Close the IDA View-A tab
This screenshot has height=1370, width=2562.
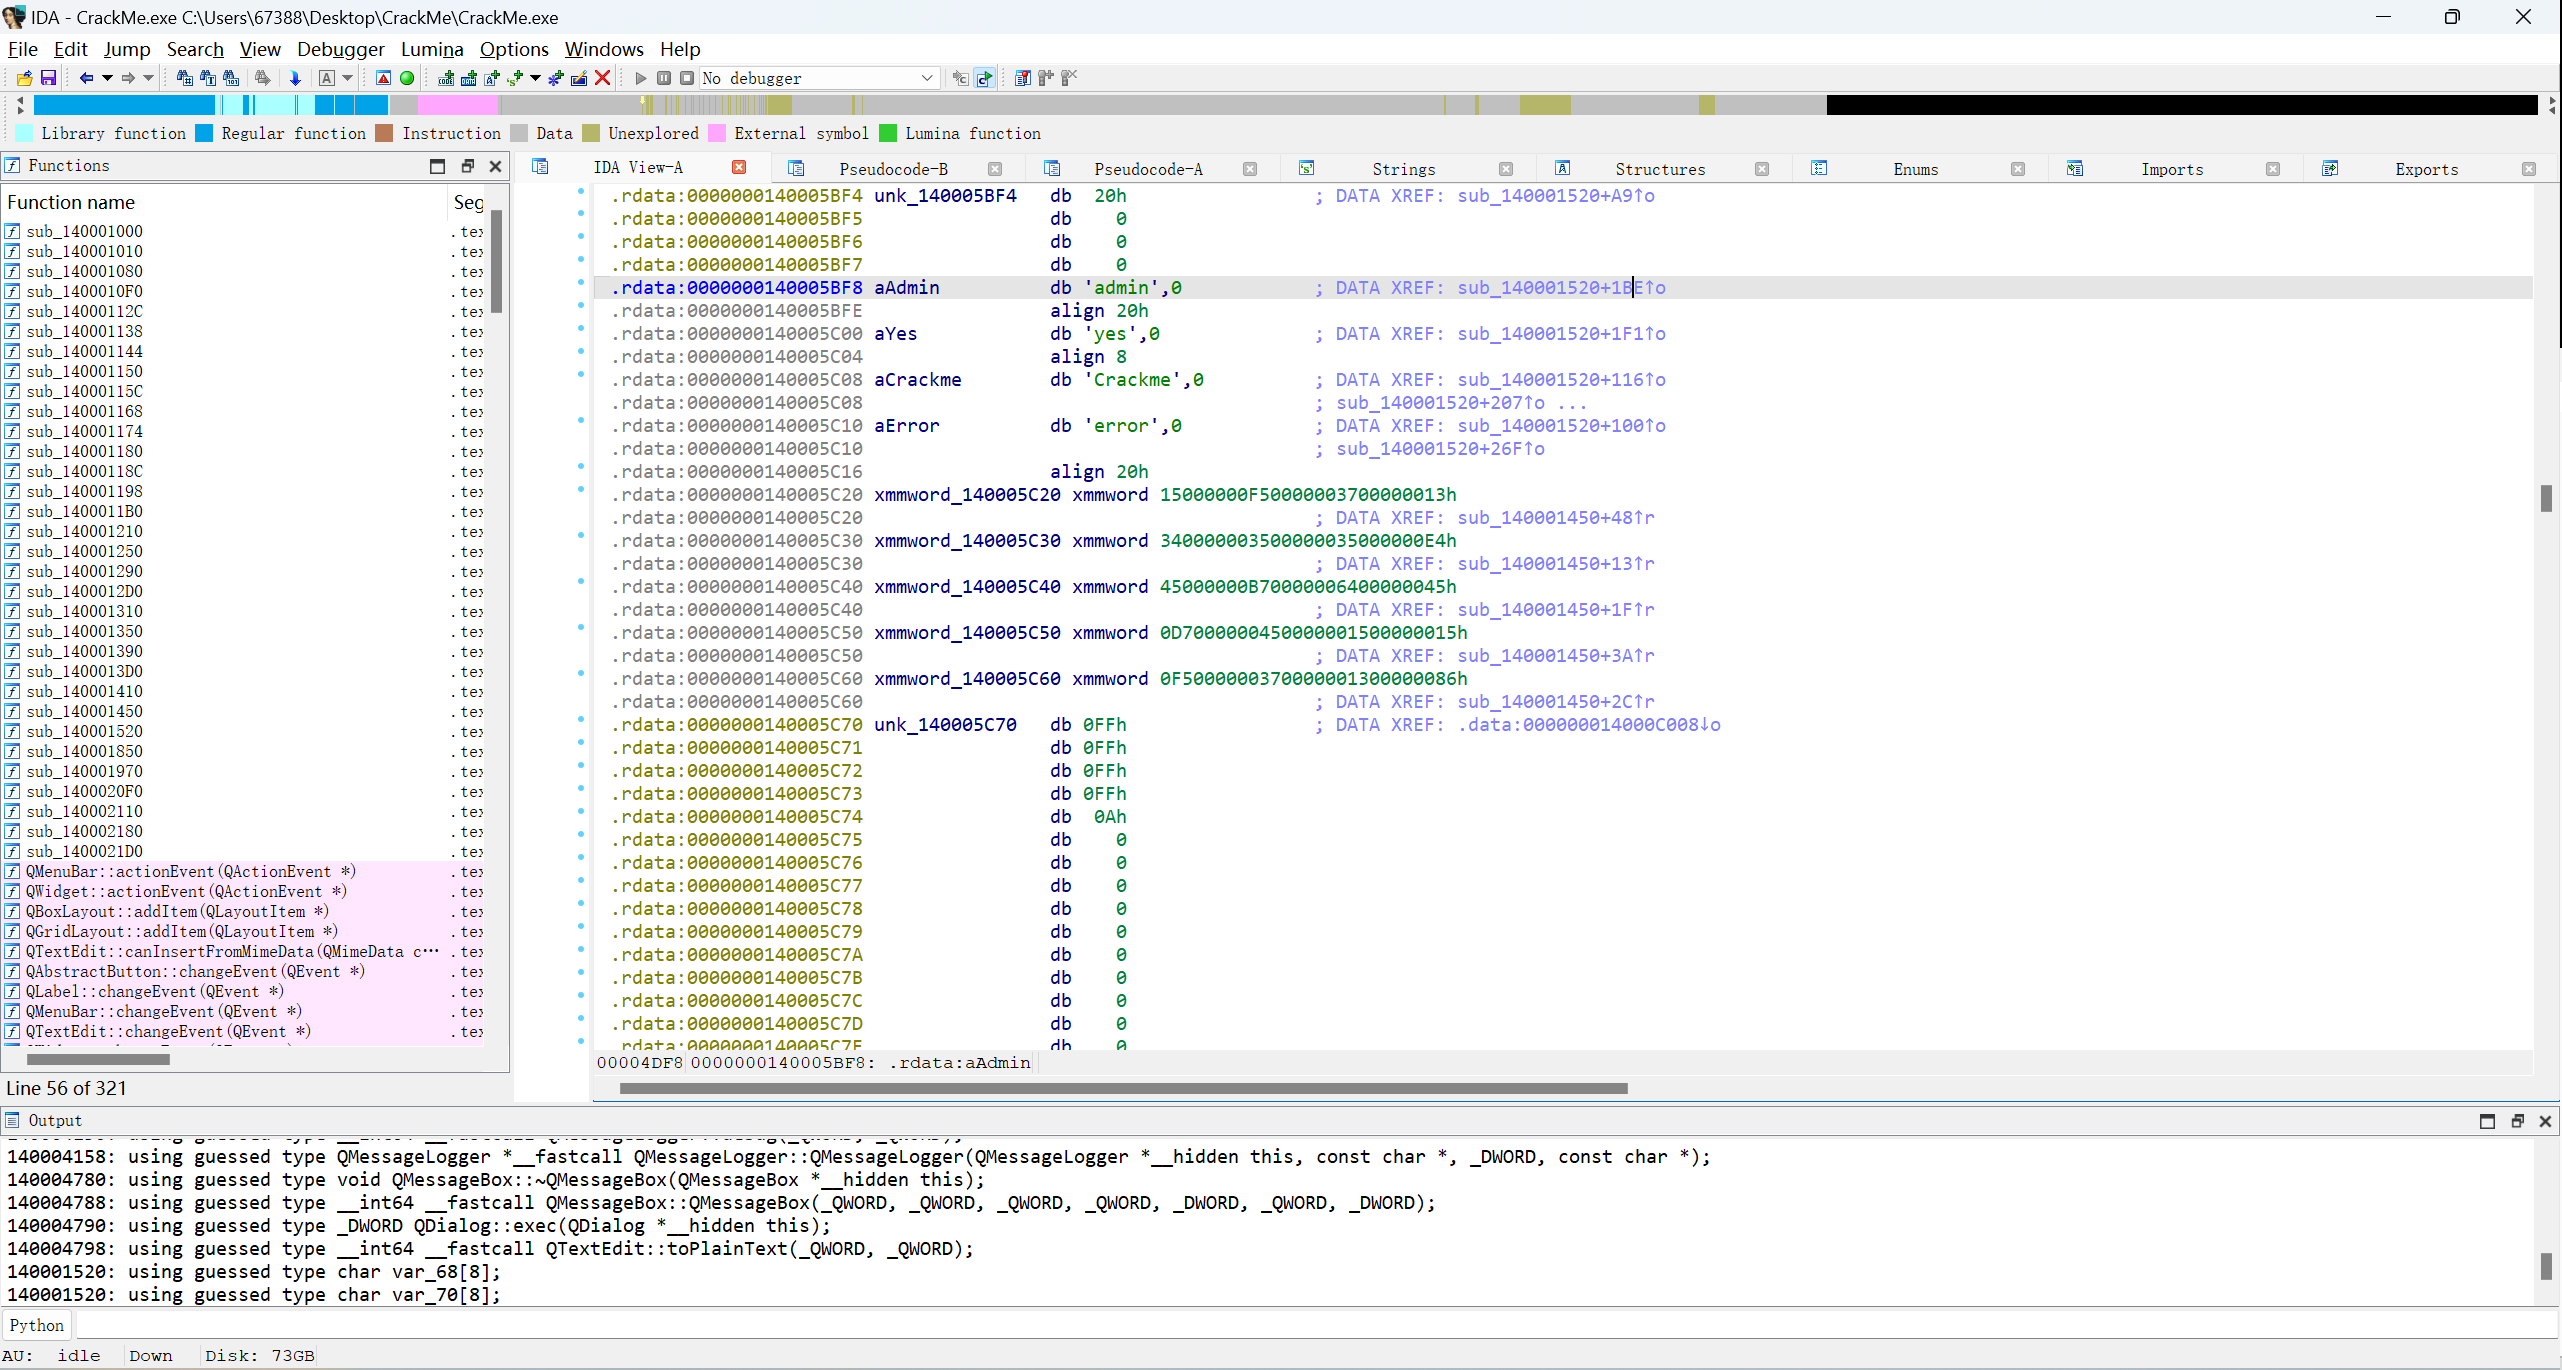[739, 167]
